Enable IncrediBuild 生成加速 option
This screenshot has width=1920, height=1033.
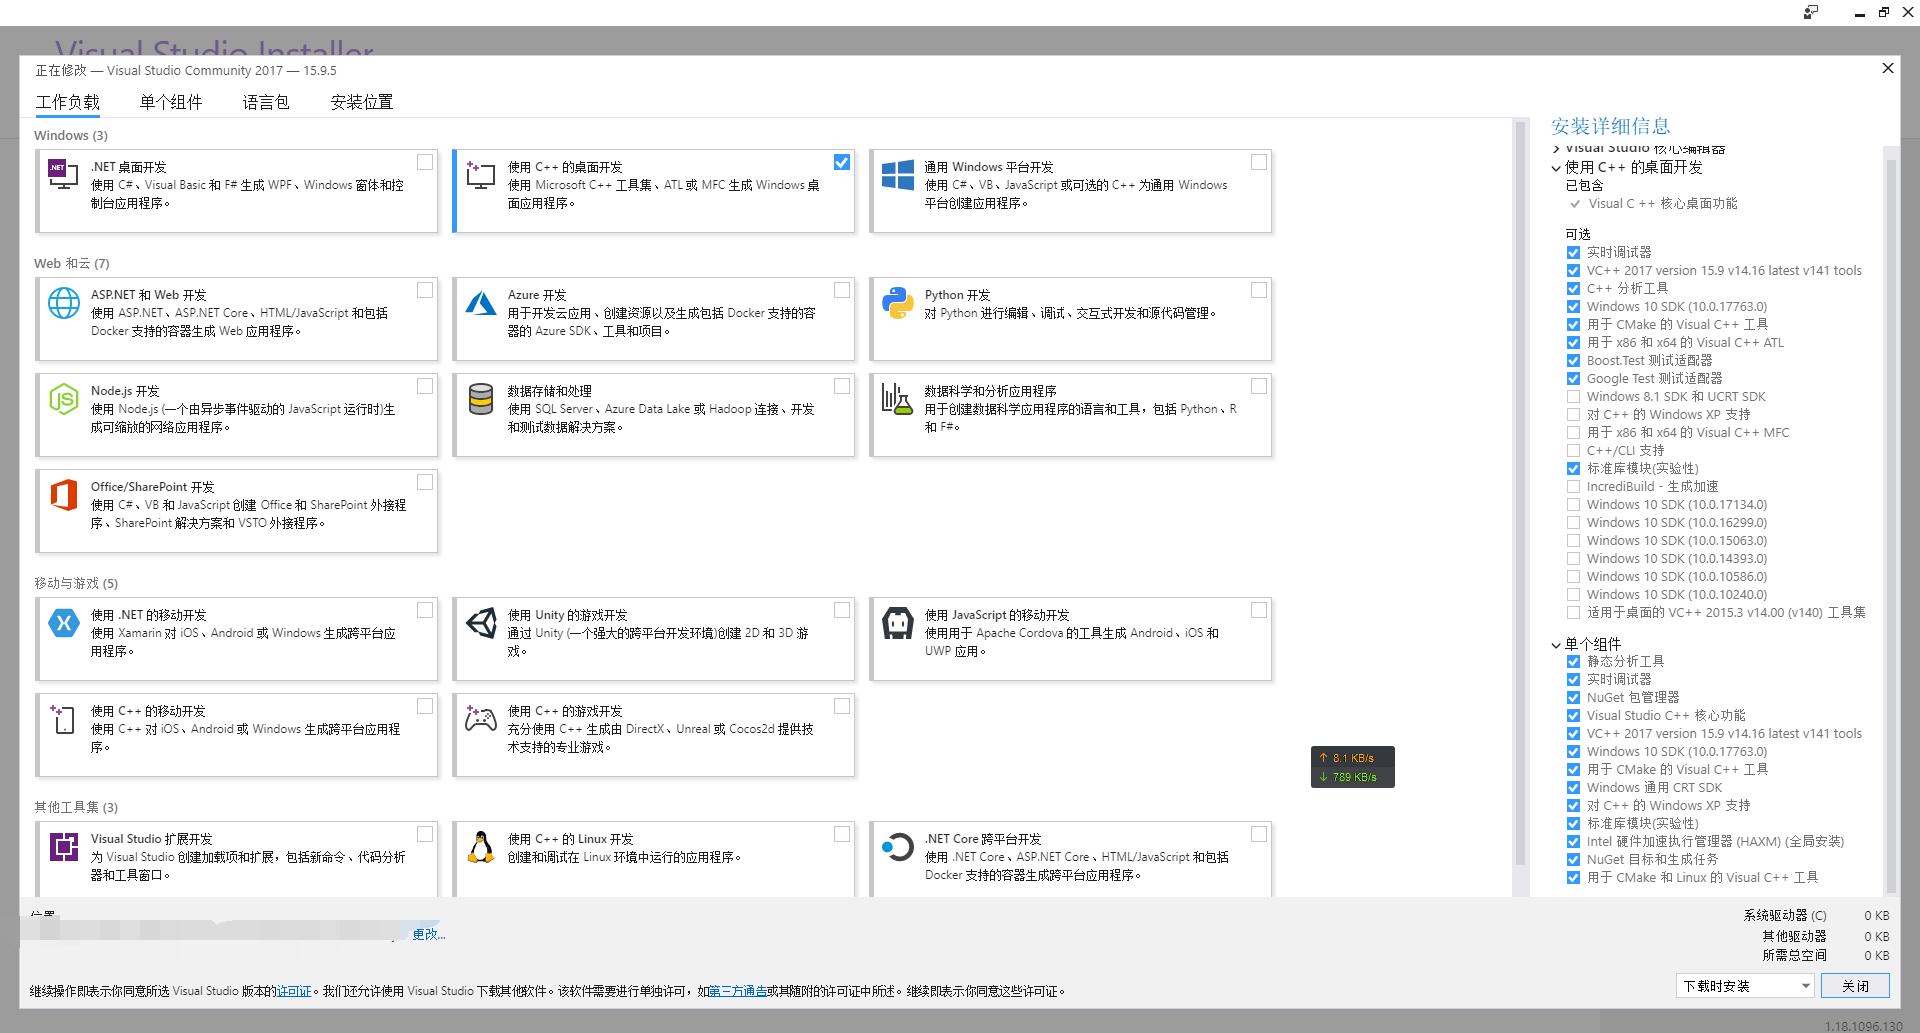[1573, 487]
